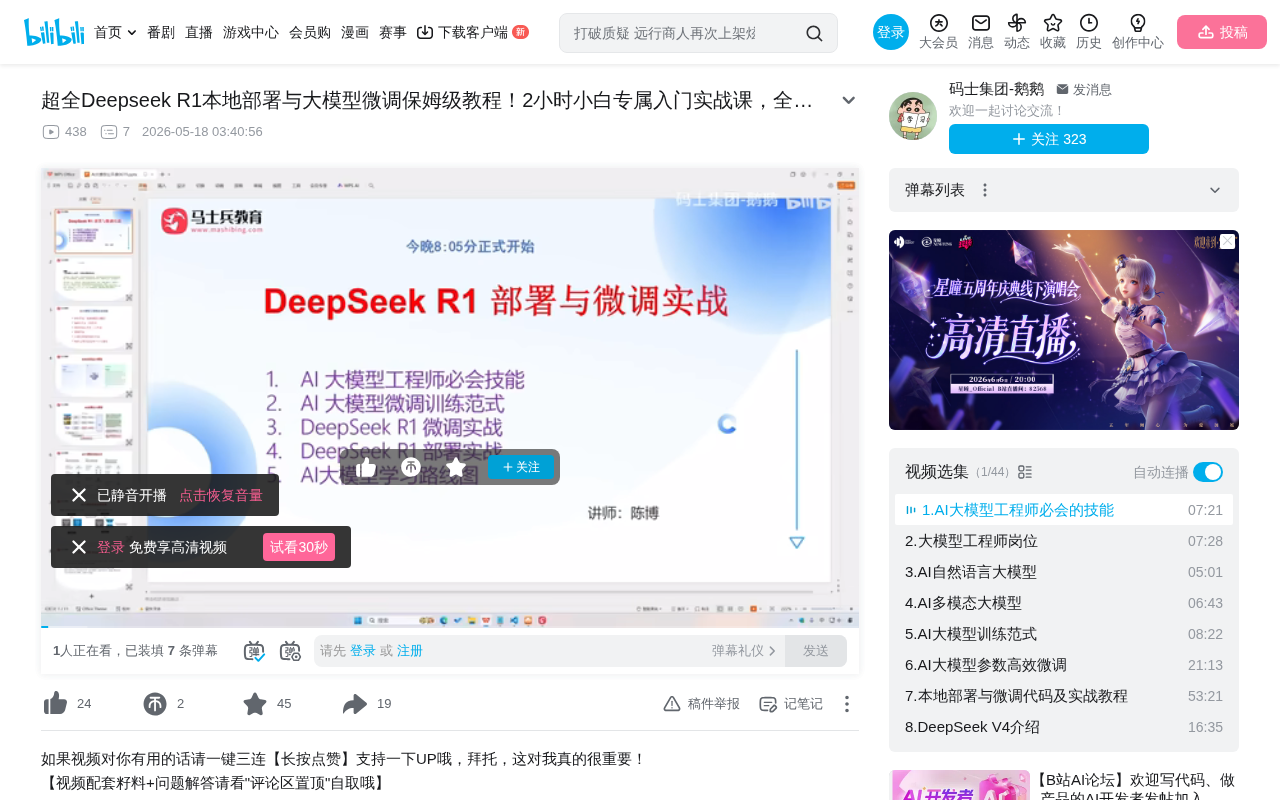The height and width of the screenshot is (800, 1280).
Task: Expand the video title chevron
Action: tap(848, 100)
